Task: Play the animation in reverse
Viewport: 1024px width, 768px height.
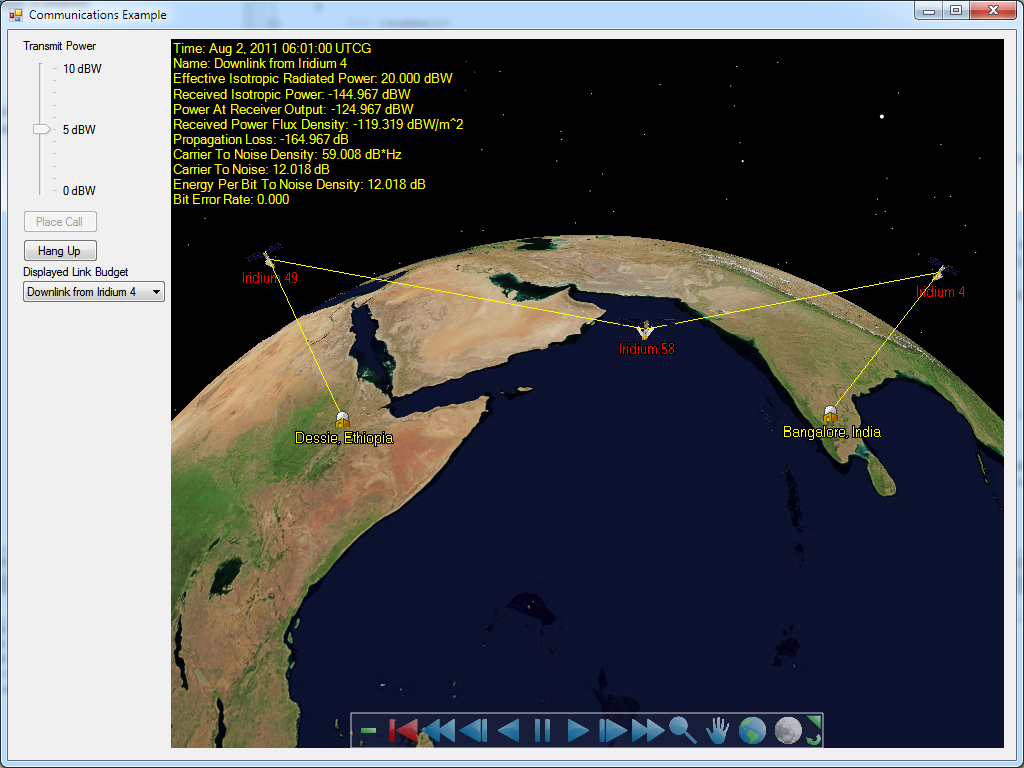Action: click(x=509, y=730)
